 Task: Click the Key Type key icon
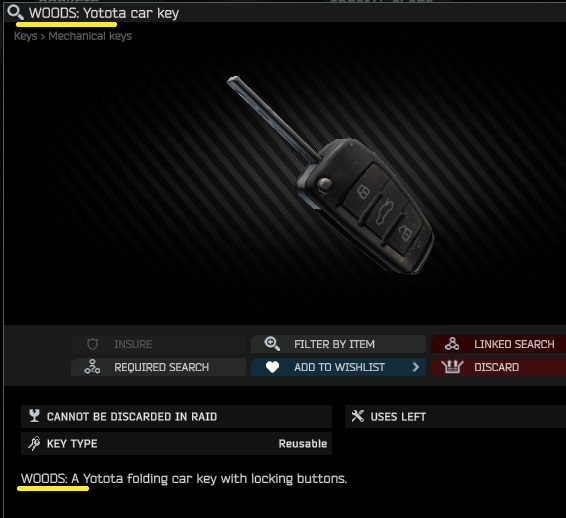[34, 443]
